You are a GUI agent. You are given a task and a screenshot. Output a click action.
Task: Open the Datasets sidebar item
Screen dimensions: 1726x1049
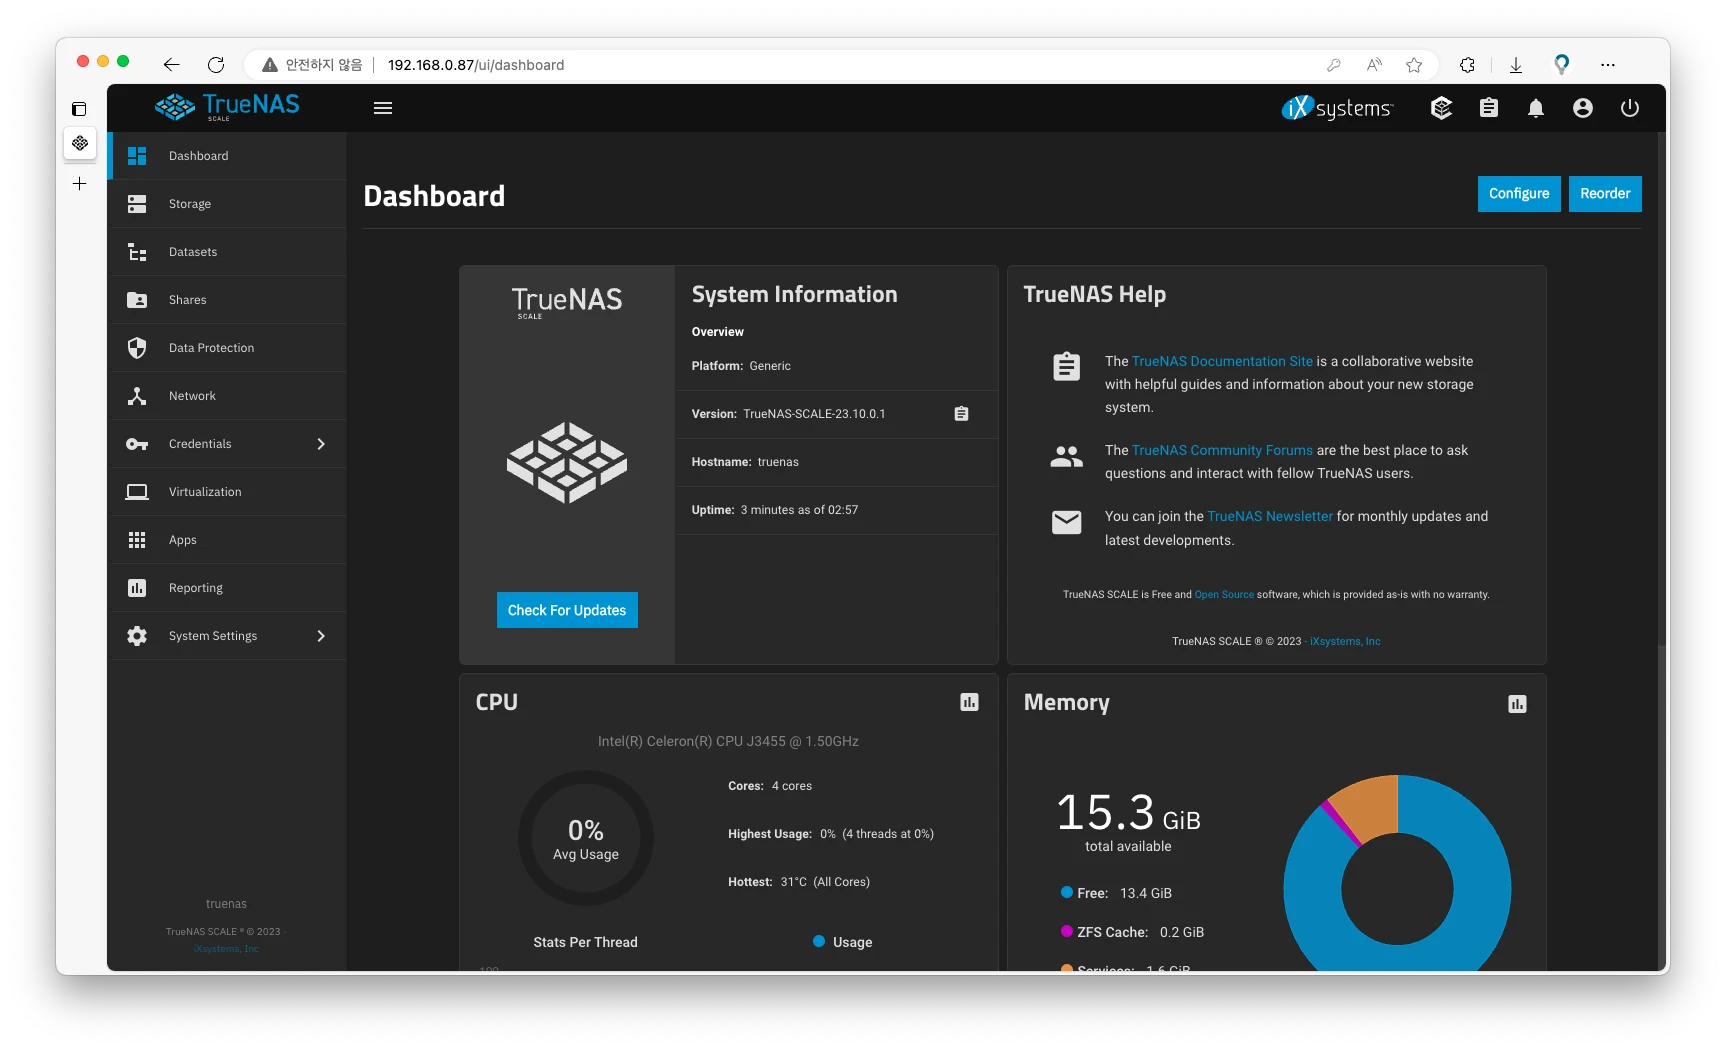193,252
